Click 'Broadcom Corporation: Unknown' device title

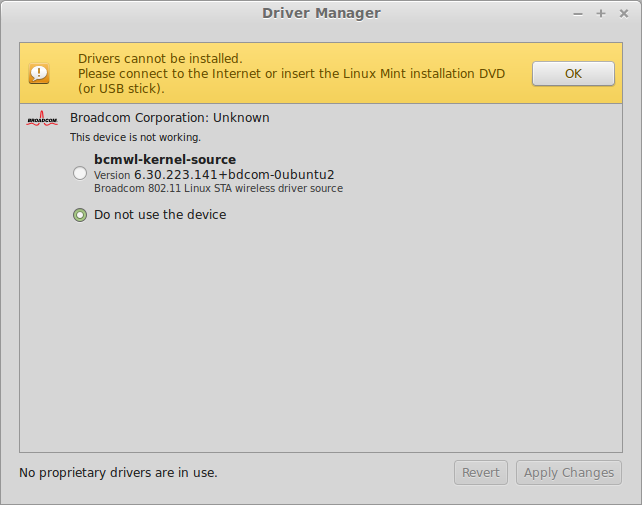pyautogui.click(x=170, y=118)
